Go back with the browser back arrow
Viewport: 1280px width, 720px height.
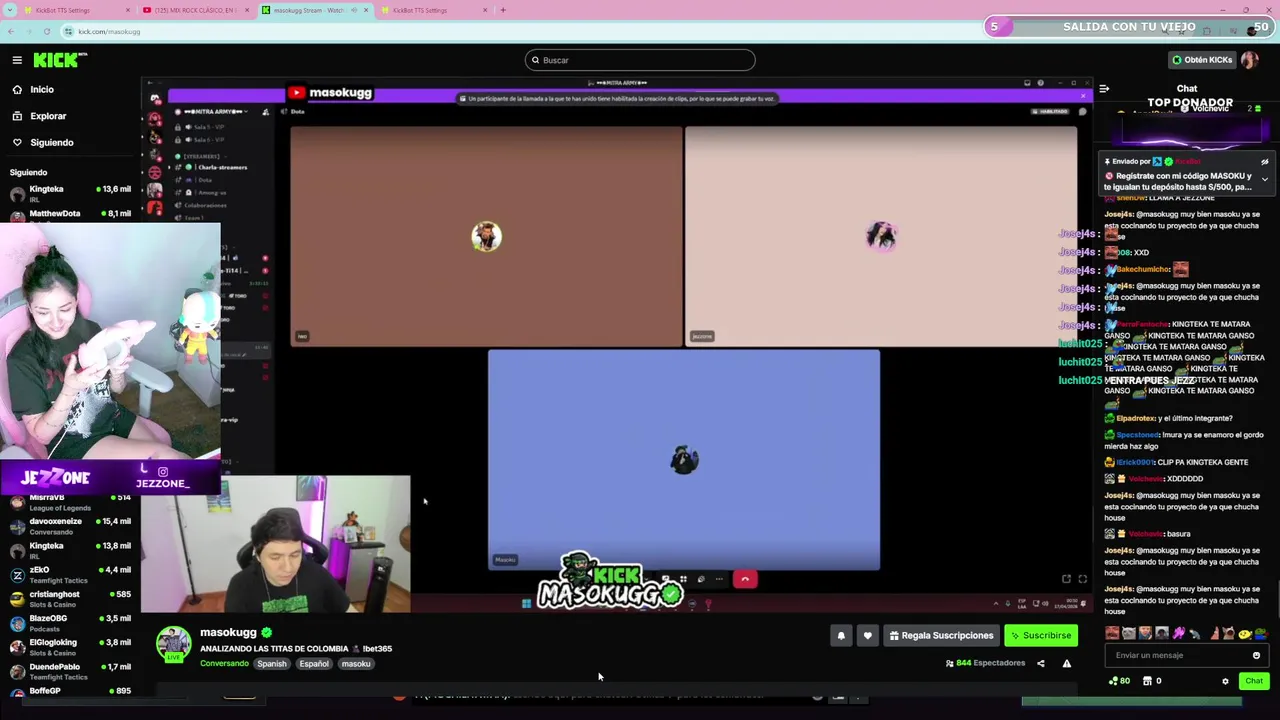pyautogui.click(x=10, y=31)
